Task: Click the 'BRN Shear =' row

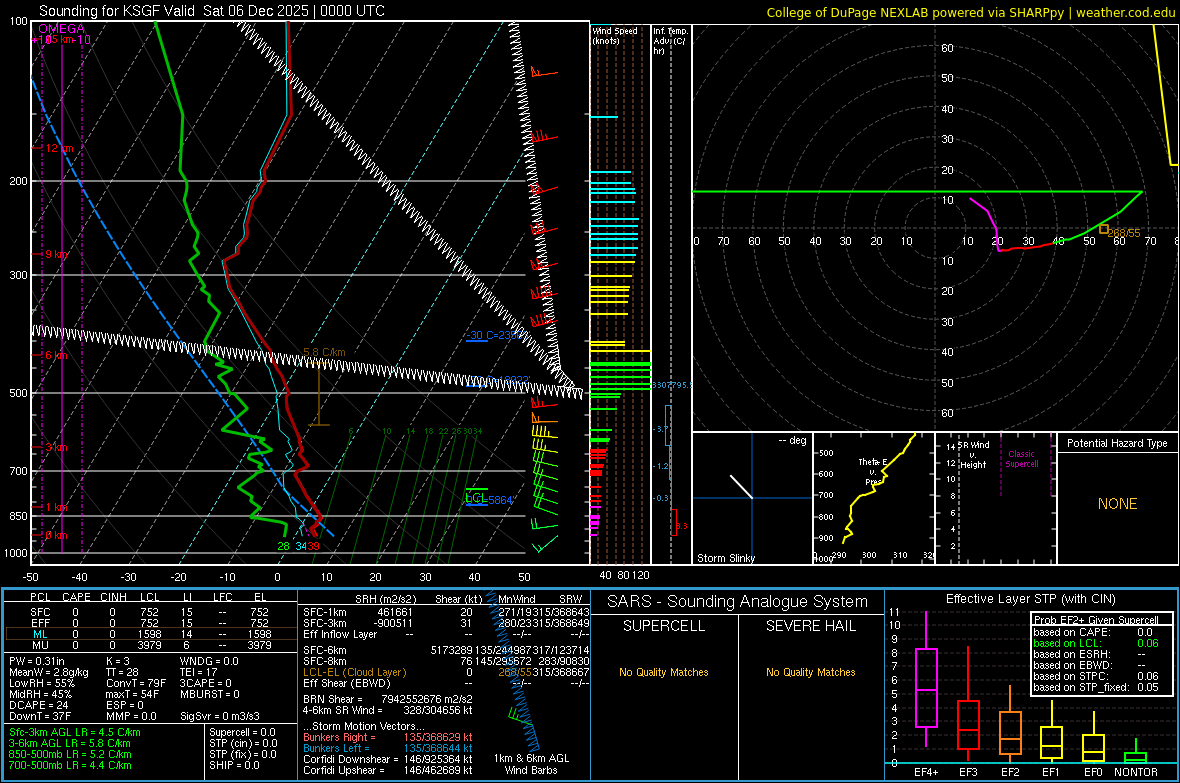Action: (x=388, y=699)
